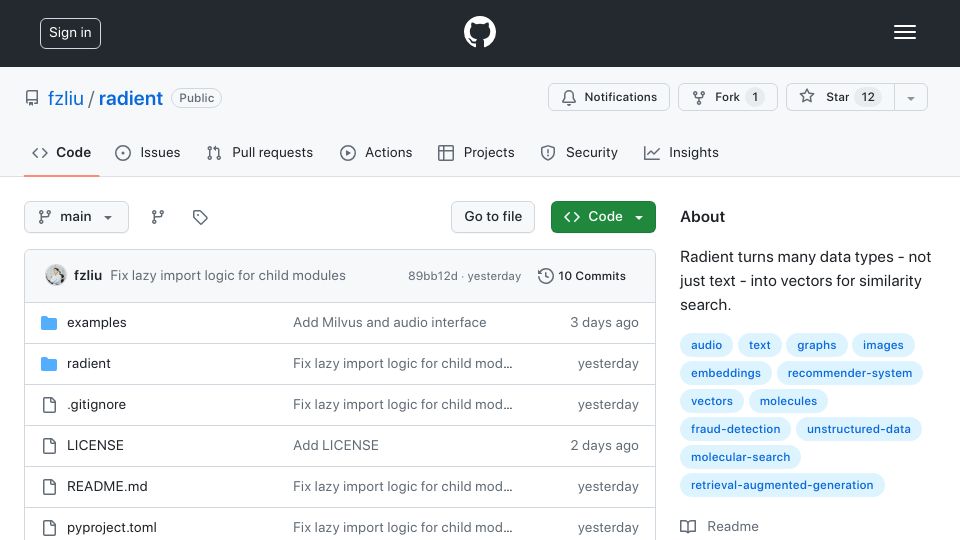
Task: Open the Notifications button
Action: tap(609, 97)
